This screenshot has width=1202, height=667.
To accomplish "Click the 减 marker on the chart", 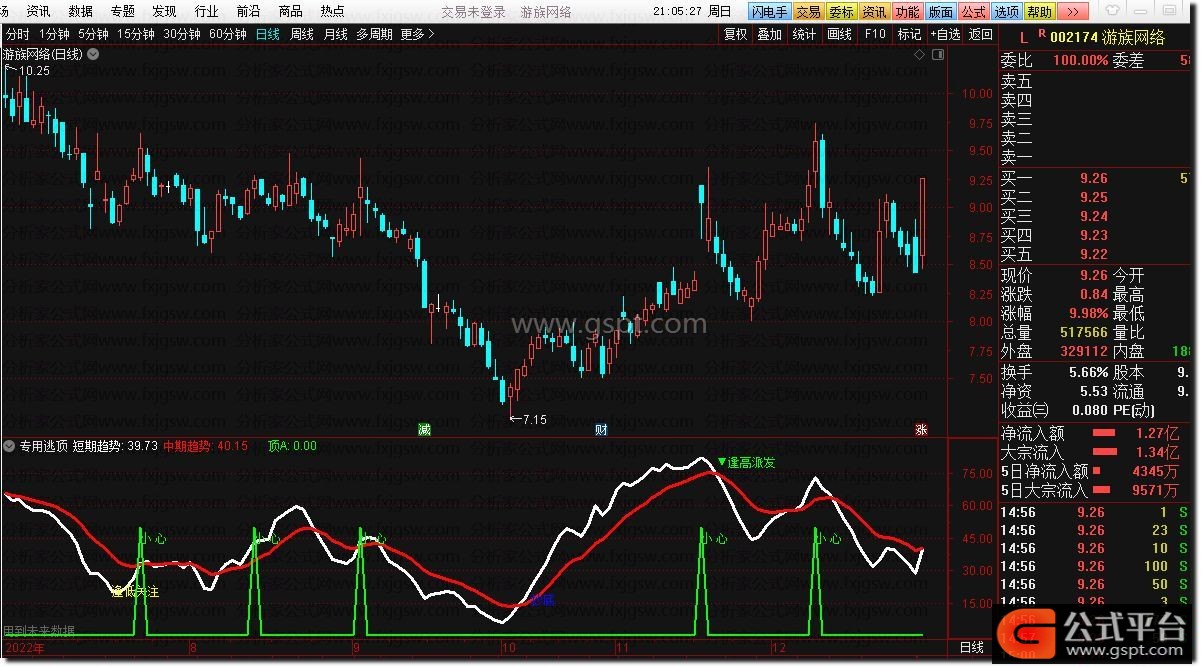I will click(x=424, y=430).
